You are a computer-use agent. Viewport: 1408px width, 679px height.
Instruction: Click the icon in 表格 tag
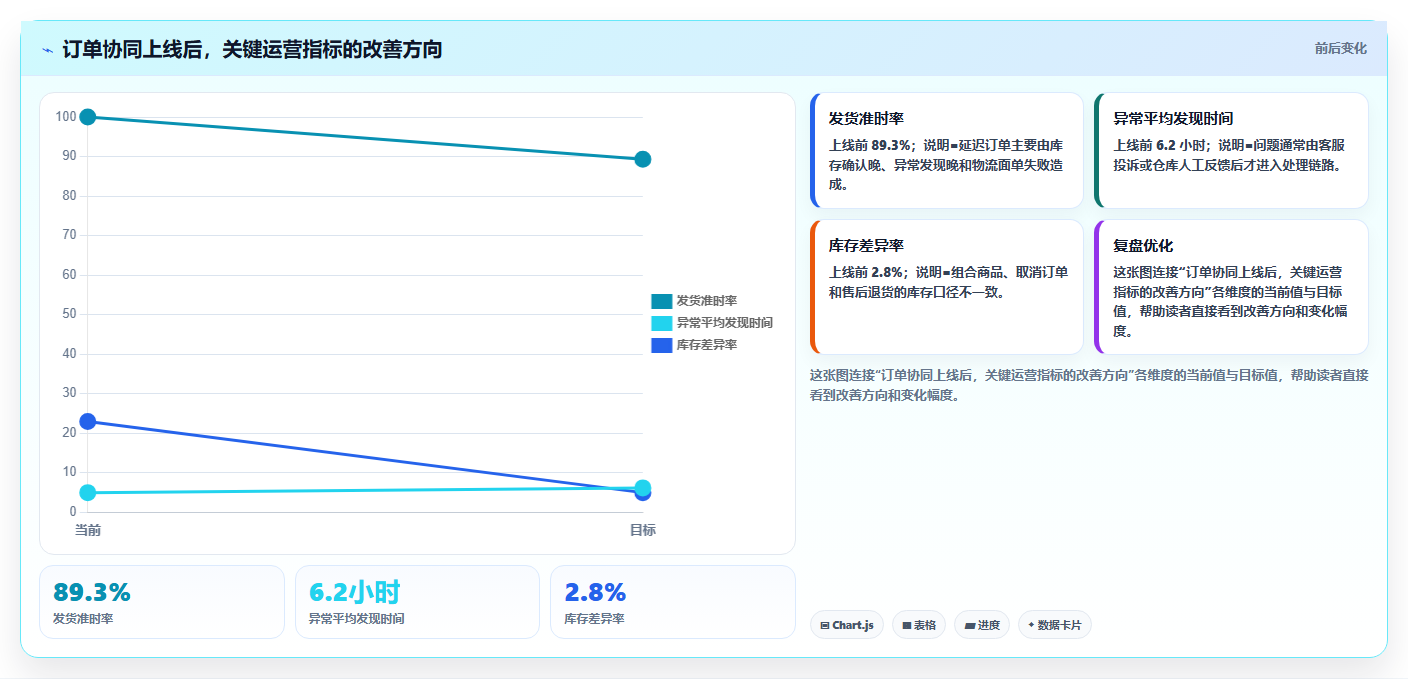pos(906,625)
